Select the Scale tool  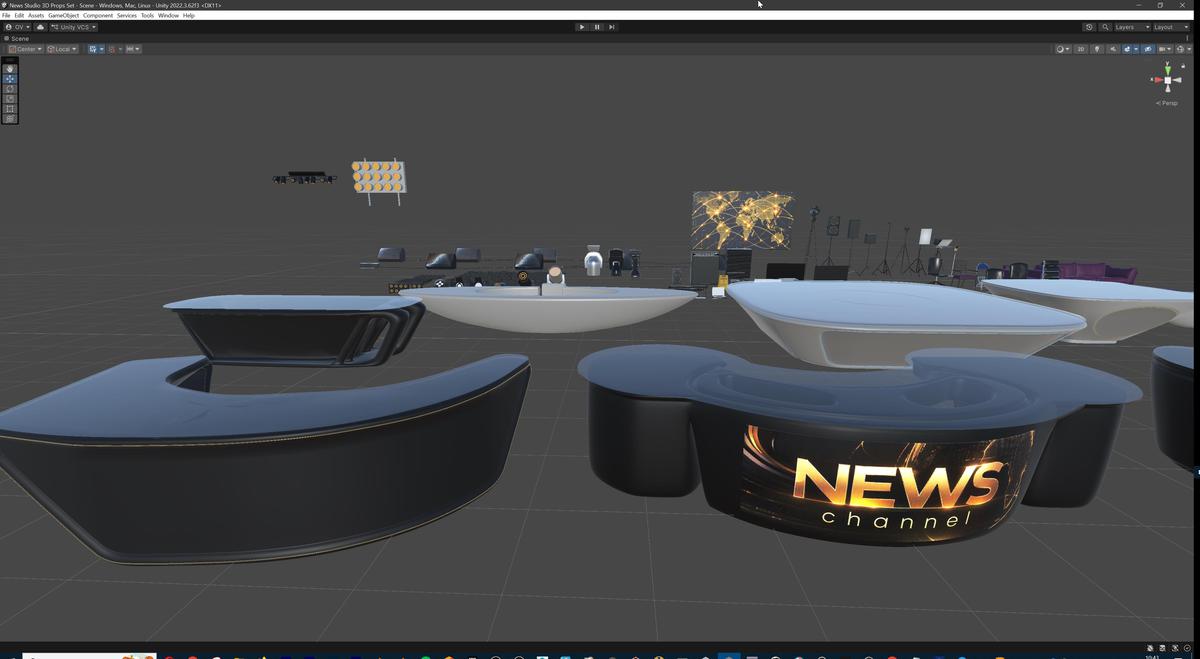click(10, 98)
